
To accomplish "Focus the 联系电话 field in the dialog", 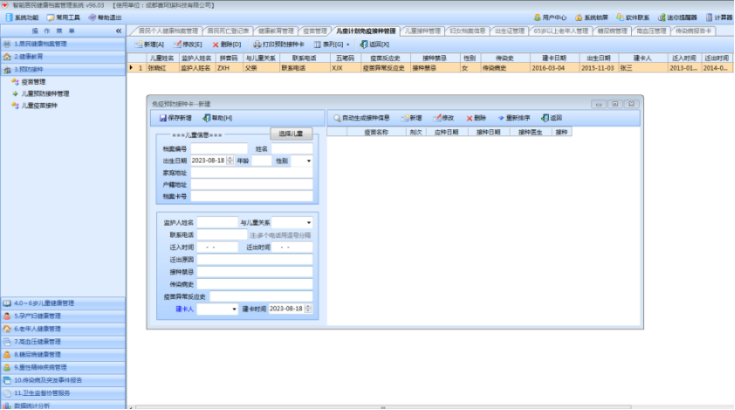I will [222, 235].
